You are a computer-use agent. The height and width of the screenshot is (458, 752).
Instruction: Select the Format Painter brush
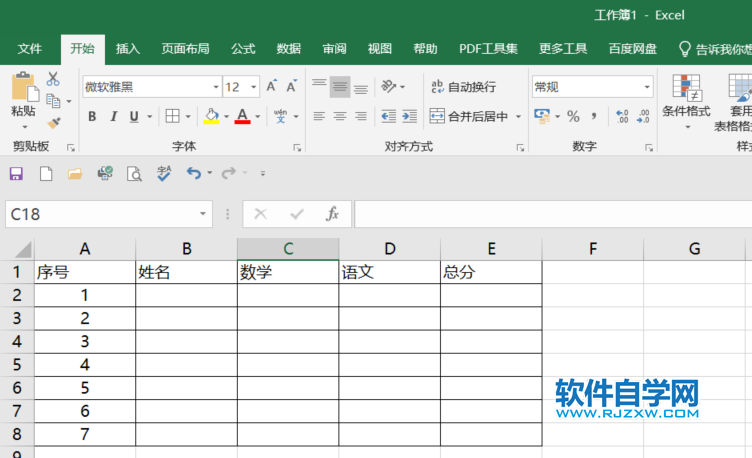click(x=54, y=123)
